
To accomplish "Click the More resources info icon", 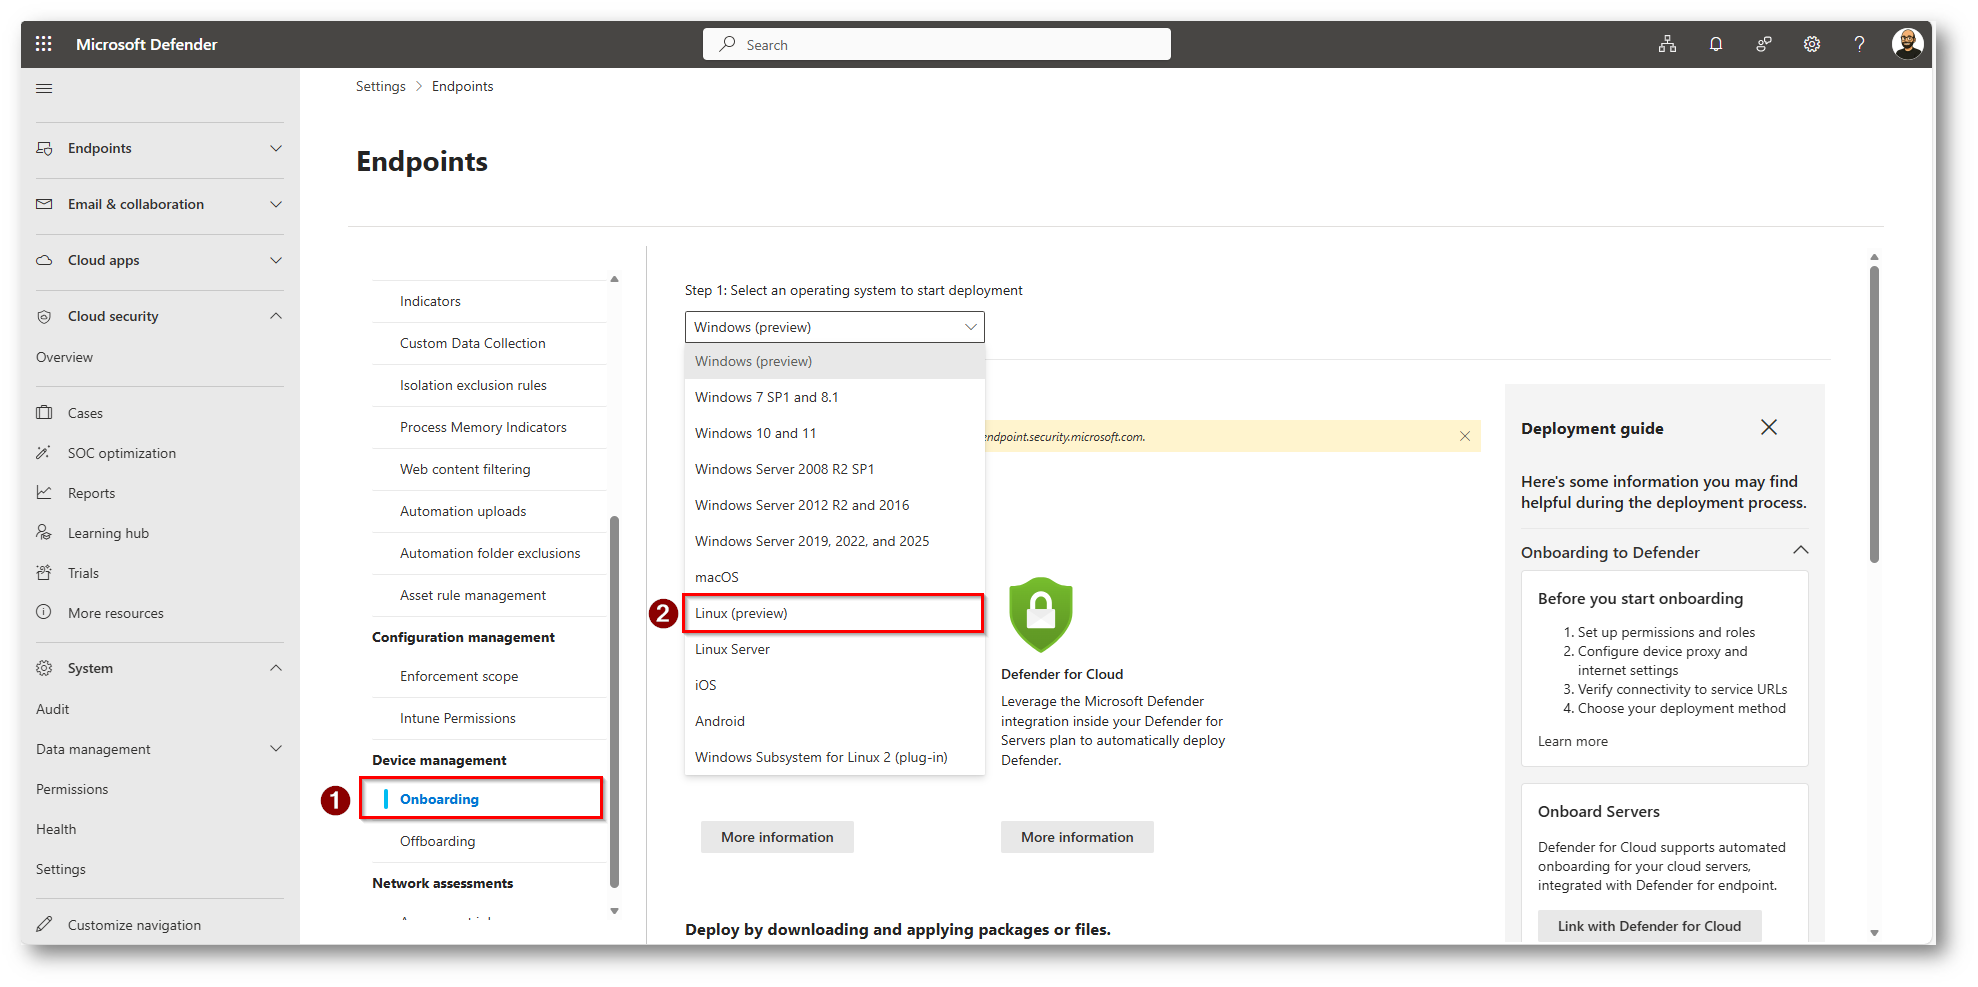I will [x=44, y=612].
